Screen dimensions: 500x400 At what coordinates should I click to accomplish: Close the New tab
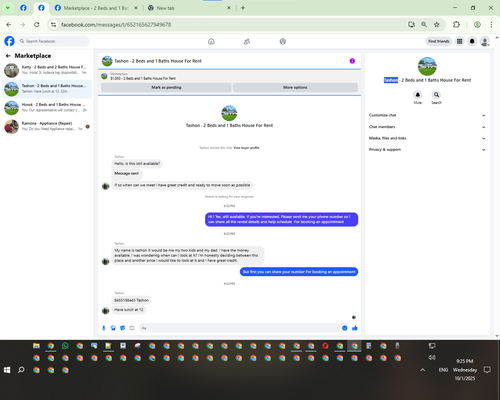coord(229,8)
